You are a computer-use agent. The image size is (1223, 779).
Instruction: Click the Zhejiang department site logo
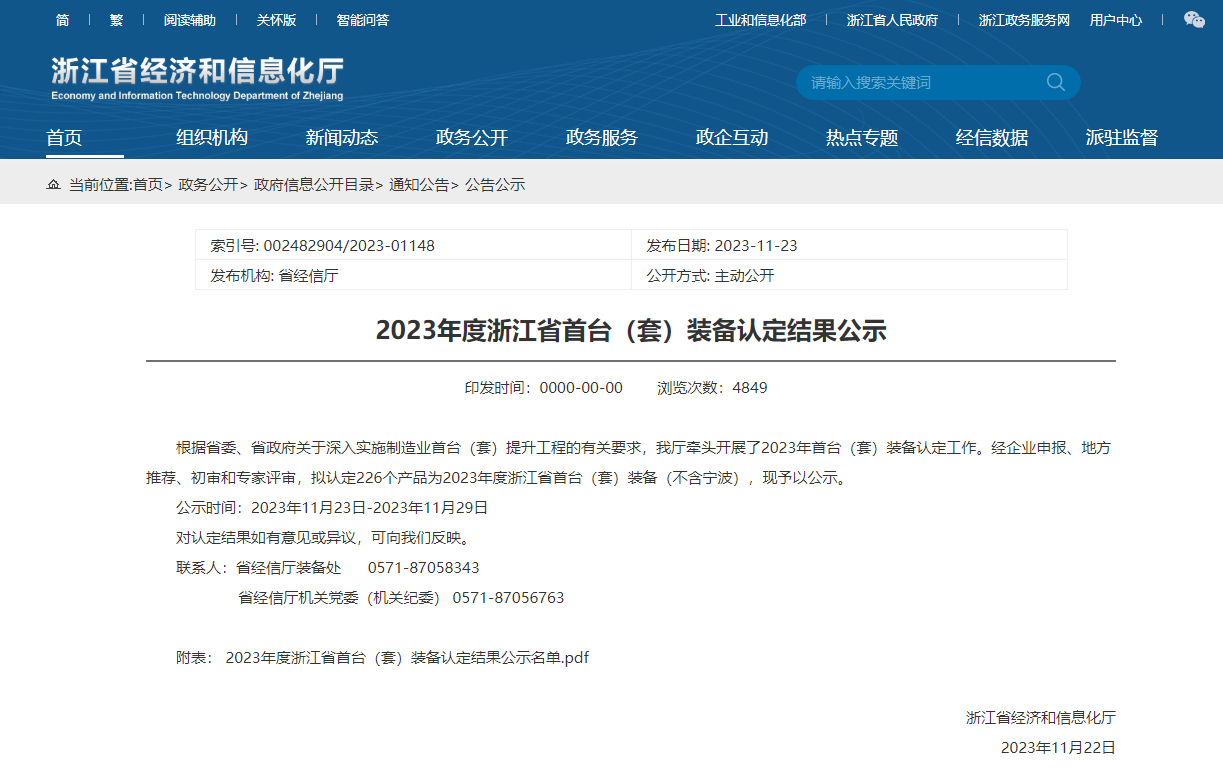[x=197, y=78]
